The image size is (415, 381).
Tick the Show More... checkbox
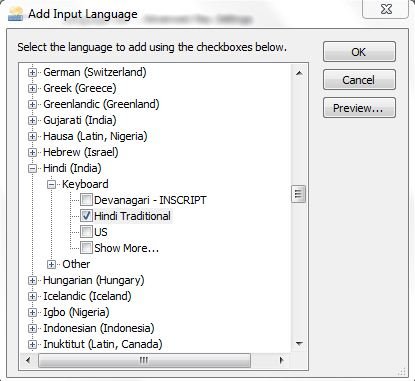pos(86,247)
